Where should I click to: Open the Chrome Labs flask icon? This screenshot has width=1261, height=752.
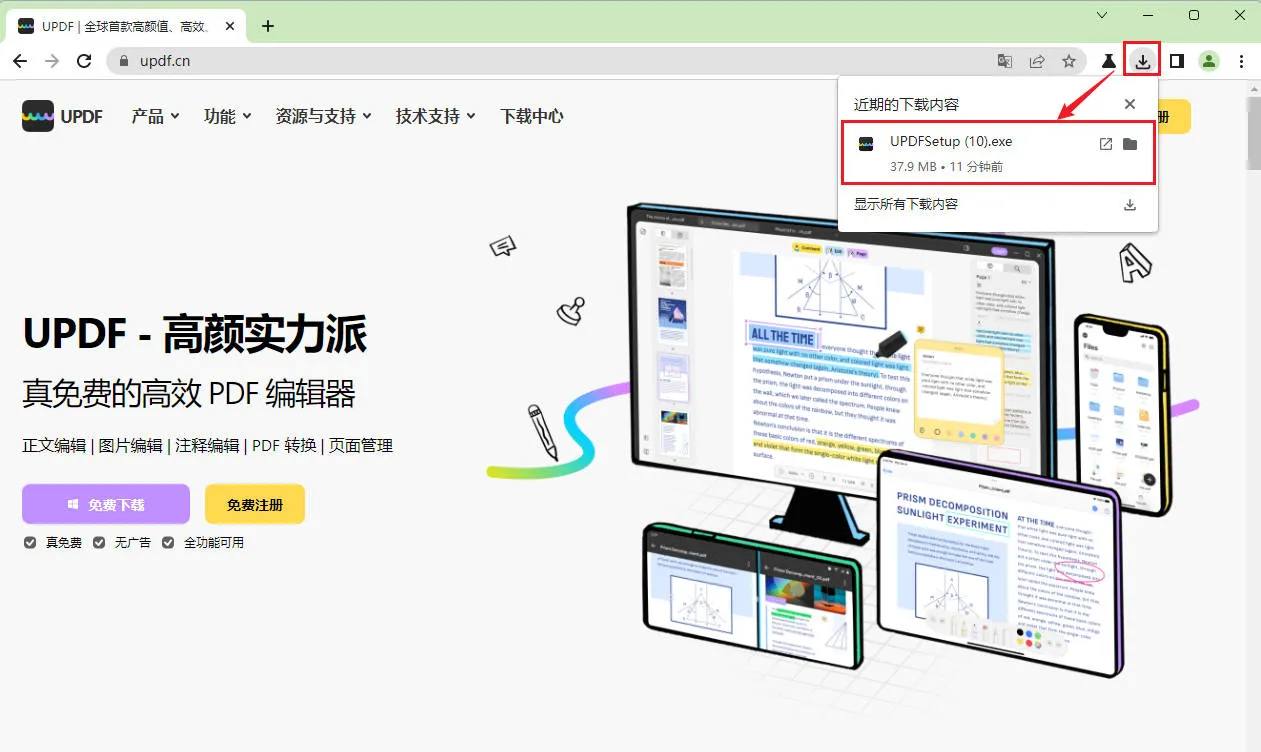click(1108, 61)
